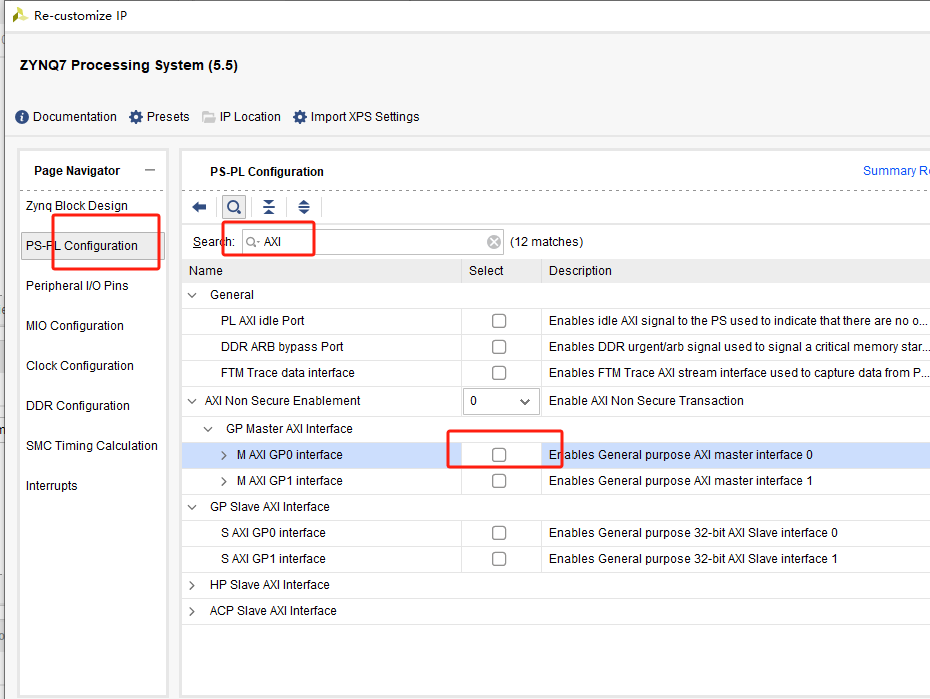Check M AXI GP0 interface checkbox
The image size is (930, 699).
click(x=499, y=455)
